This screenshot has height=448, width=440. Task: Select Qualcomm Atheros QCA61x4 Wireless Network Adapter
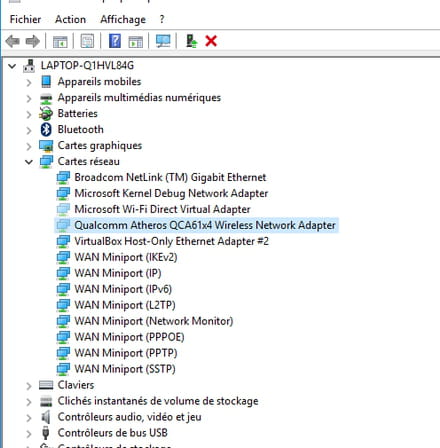(205, 225)
